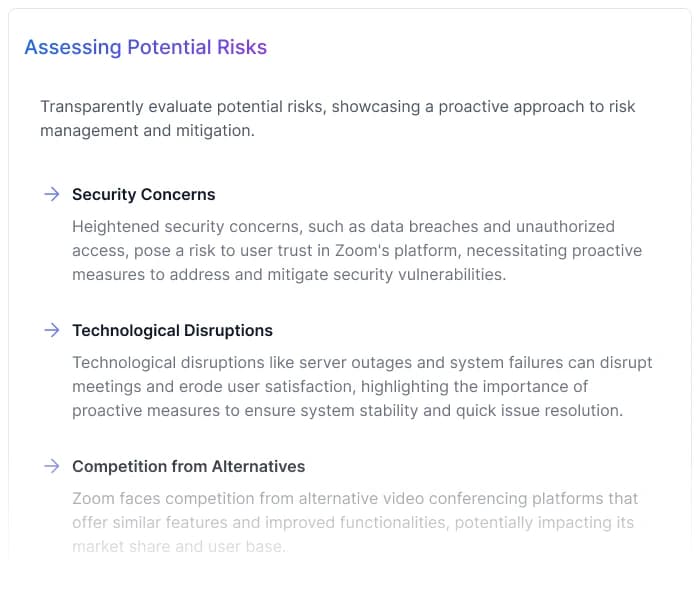700x600 pixels.
Task: Click the "Security Concerns" heading
Action: (143, 194)
